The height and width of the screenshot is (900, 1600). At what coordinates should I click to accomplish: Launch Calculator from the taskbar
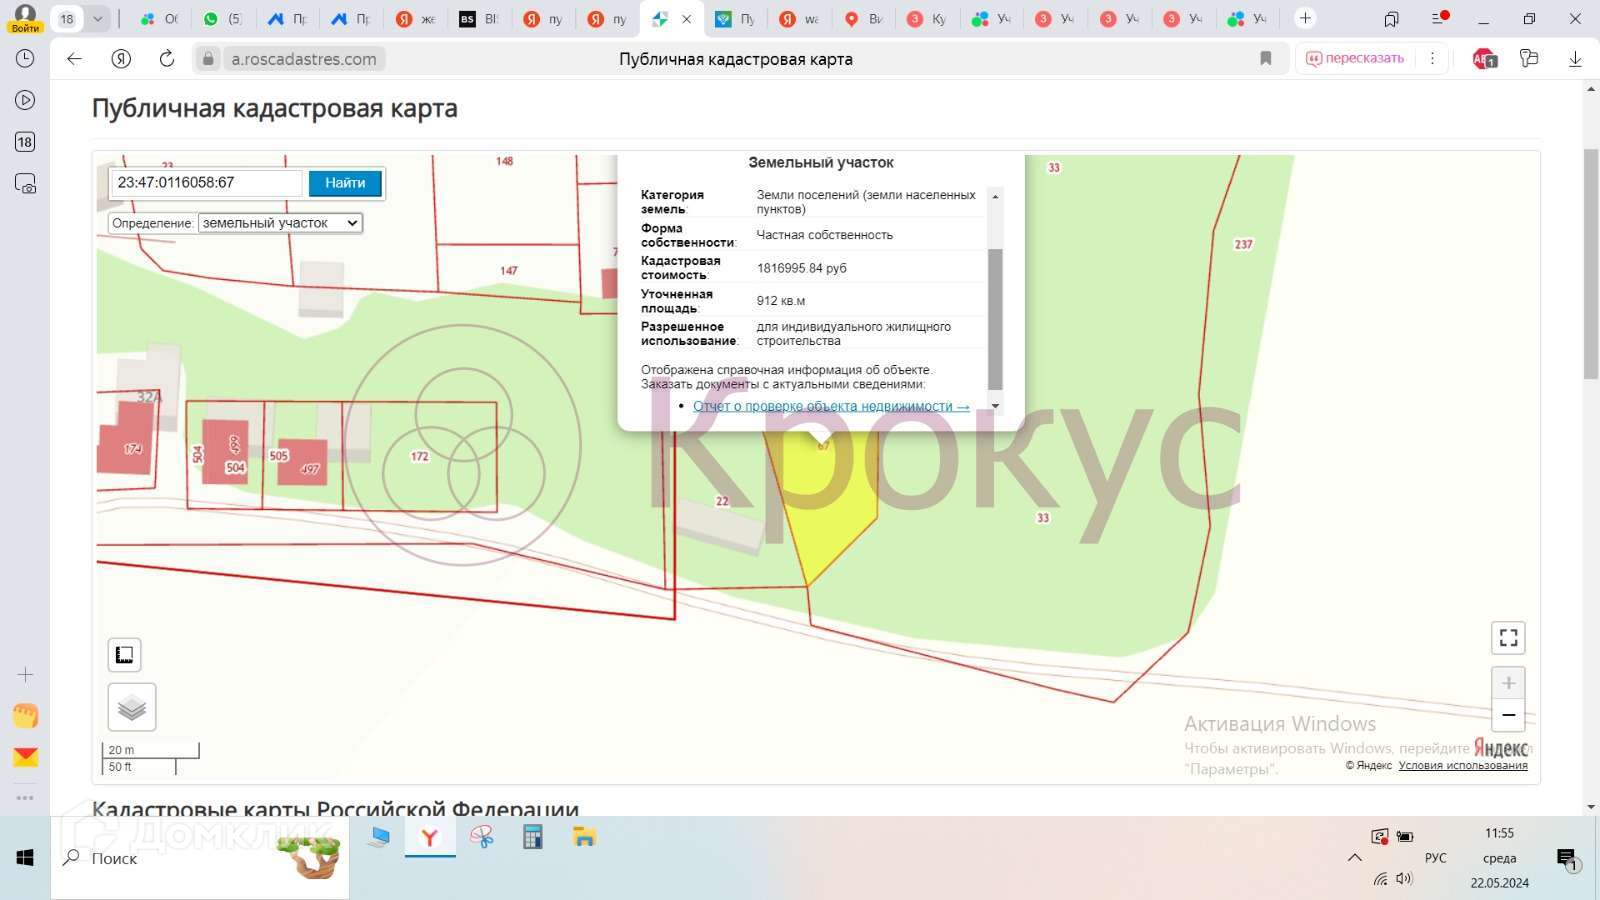point(532,838)
